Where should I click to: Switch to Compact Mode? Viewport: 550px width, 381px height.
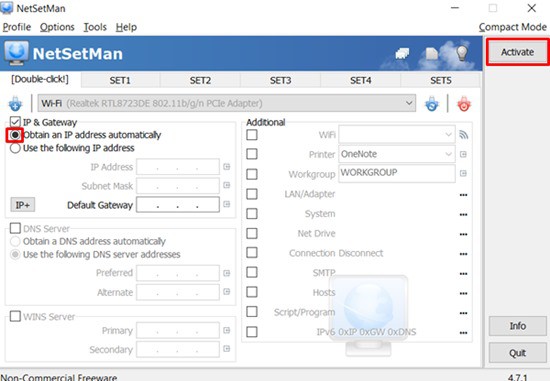tap(512, 27)
